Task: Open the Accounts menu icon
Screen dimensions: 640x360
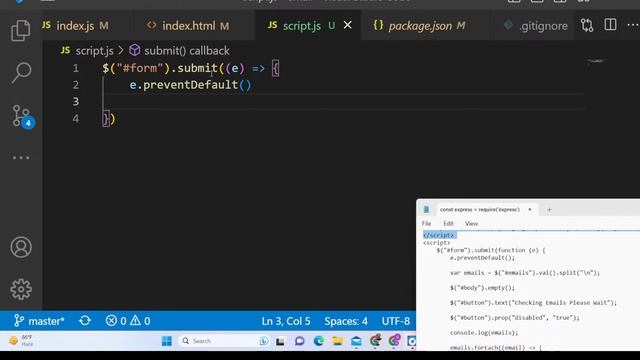Action: pyautogui.click(x=21, y=247)
